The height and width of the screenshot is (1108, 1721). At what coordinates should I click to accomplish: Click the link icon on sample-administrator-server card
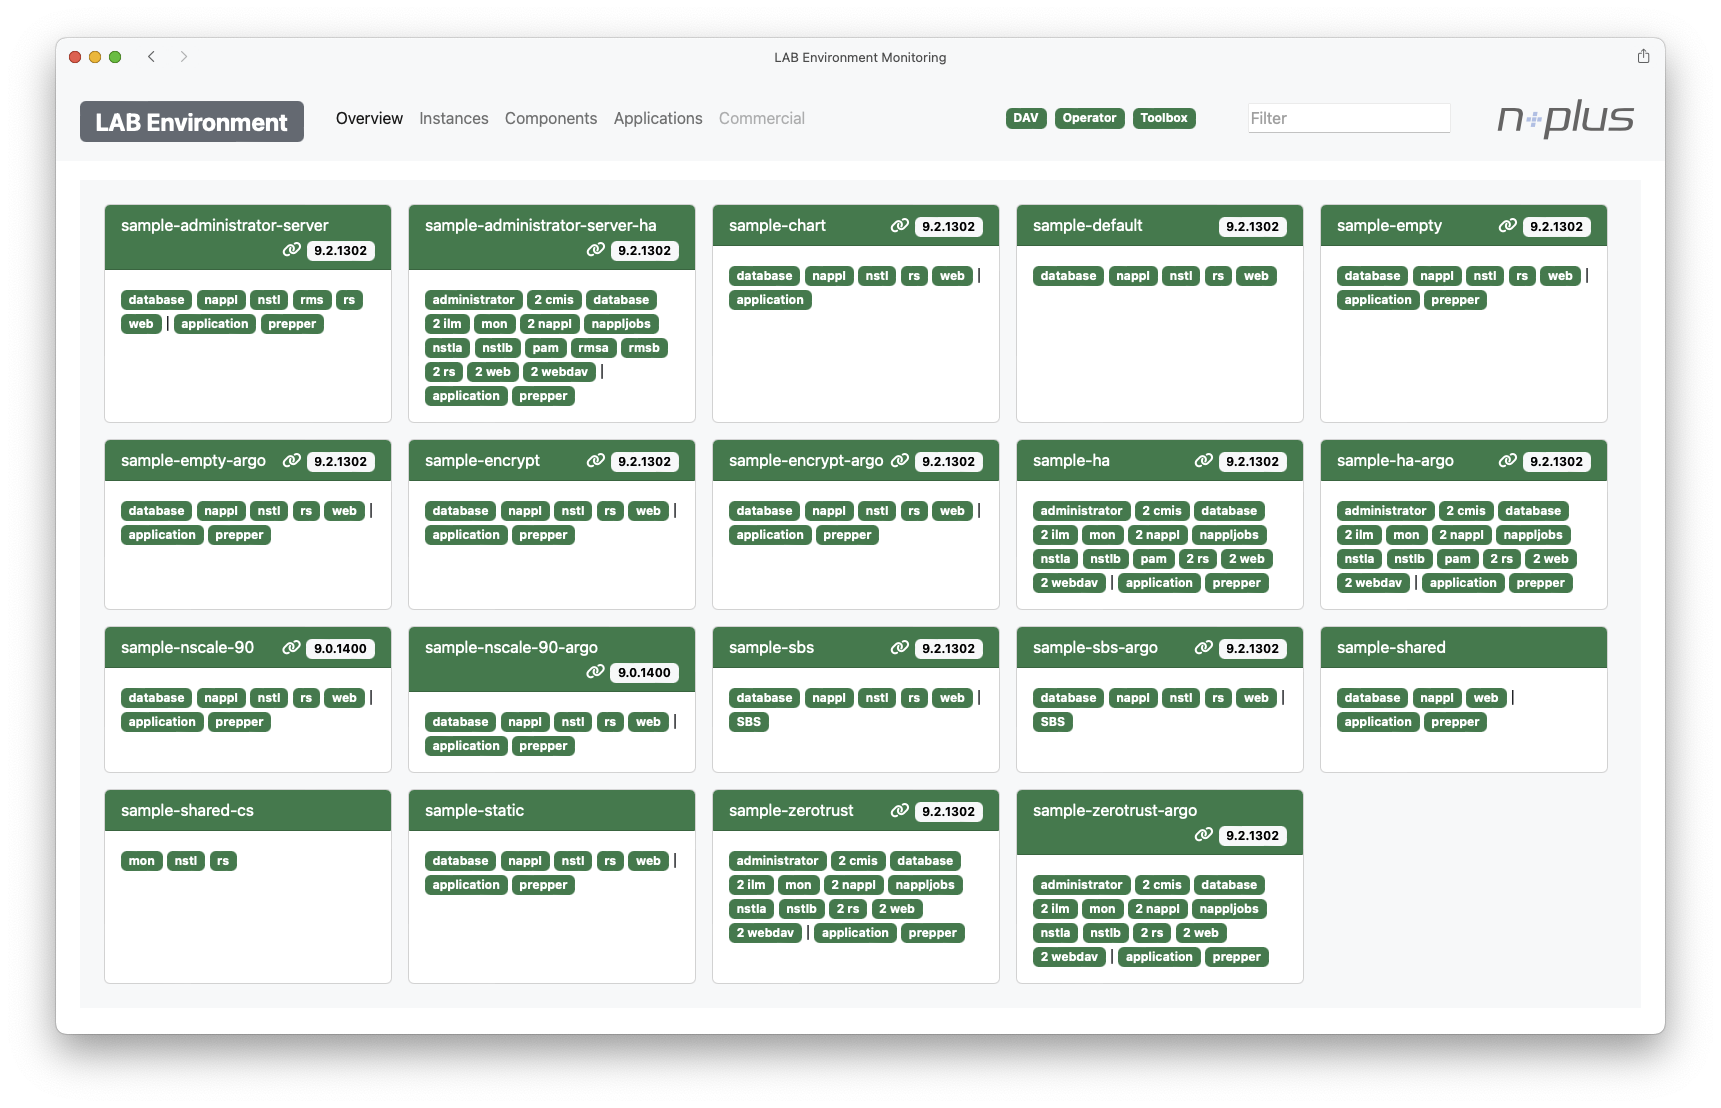pos(291,250)
